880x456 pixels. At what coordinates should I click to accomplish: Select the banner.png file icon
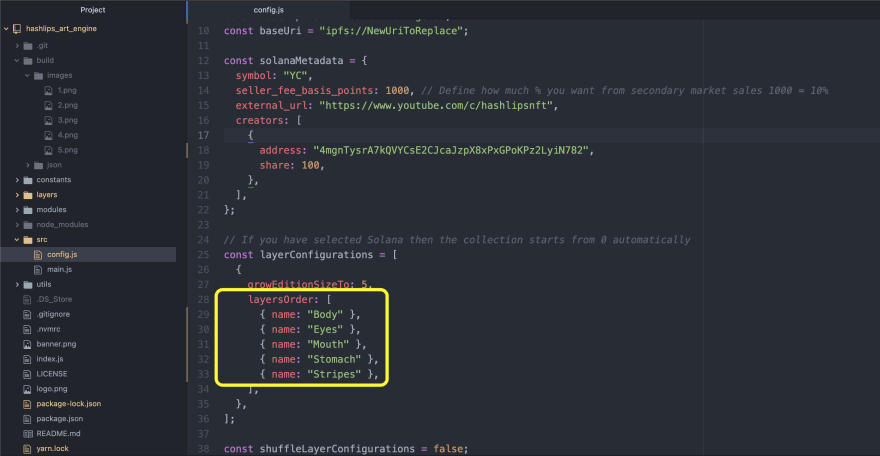[27, 344]
